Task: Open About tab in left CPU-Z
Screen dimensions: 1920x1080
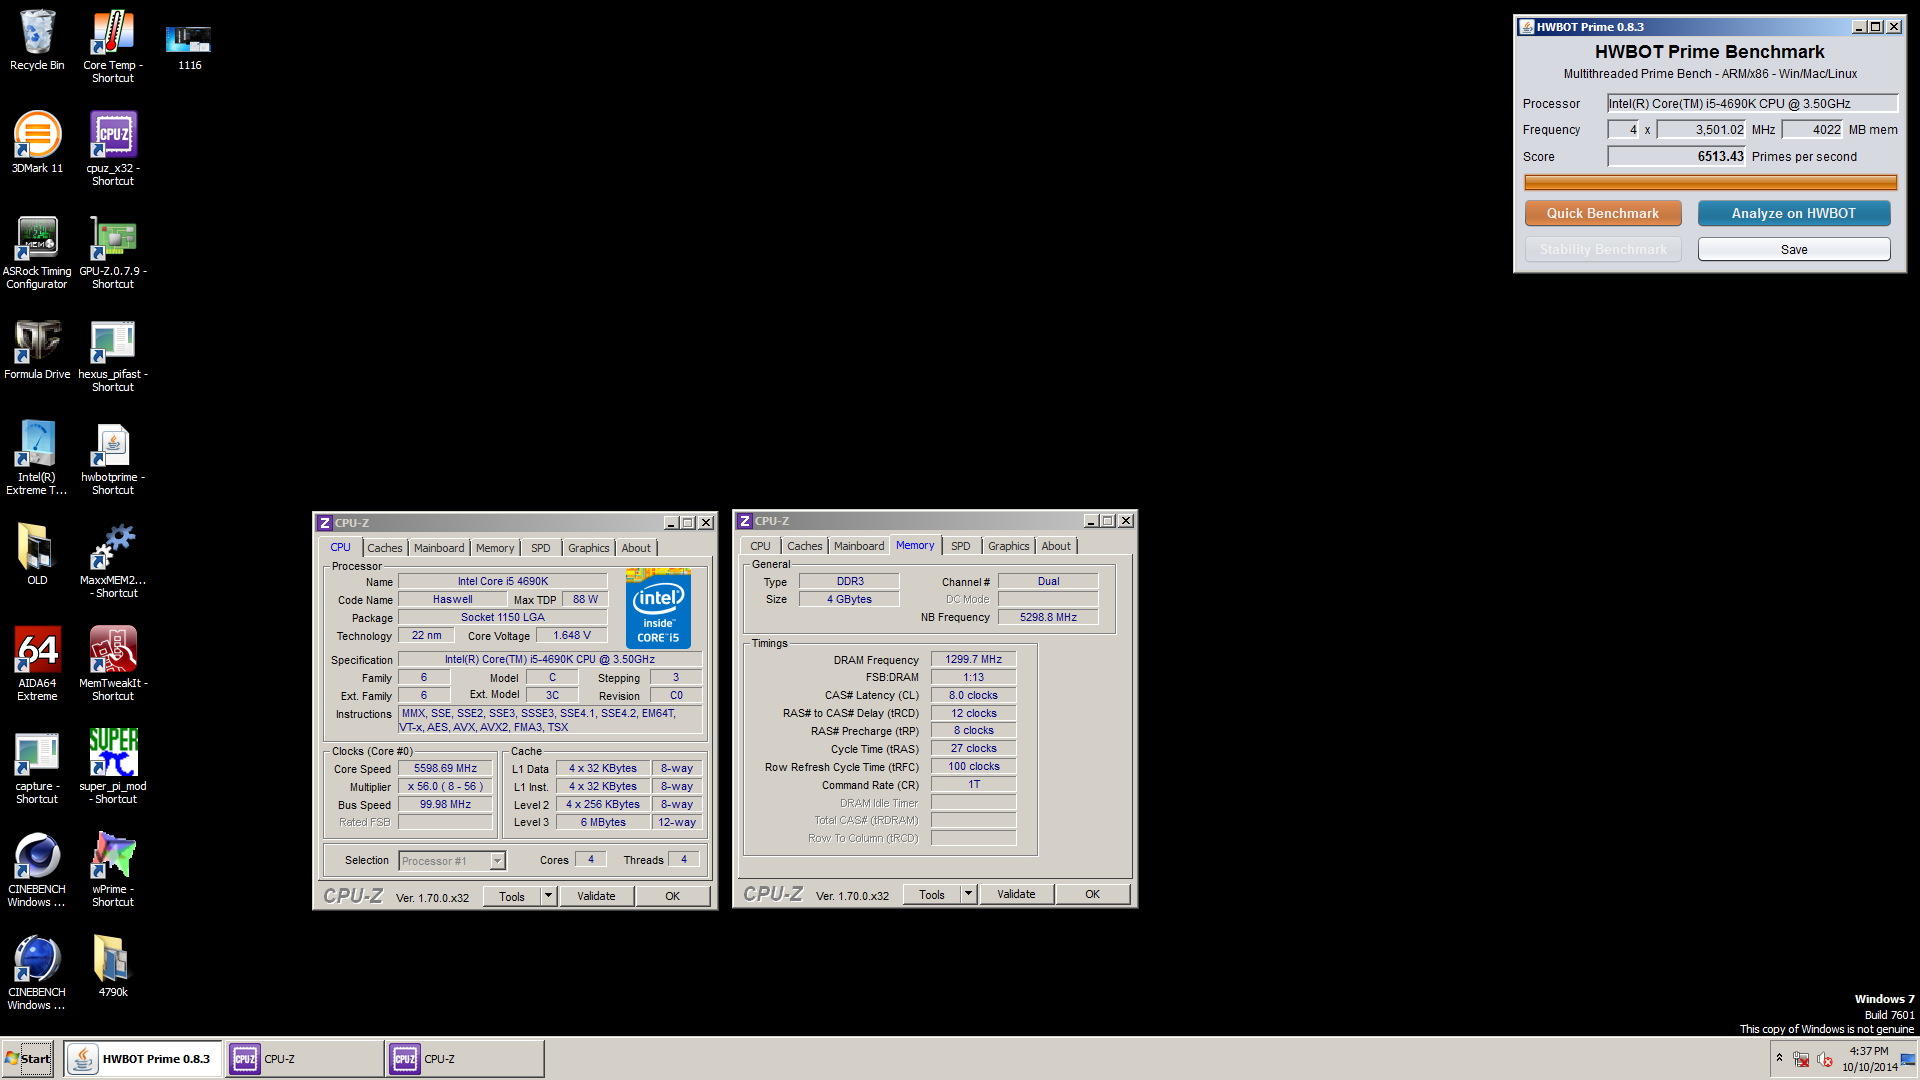Action: tap(636, 548)
